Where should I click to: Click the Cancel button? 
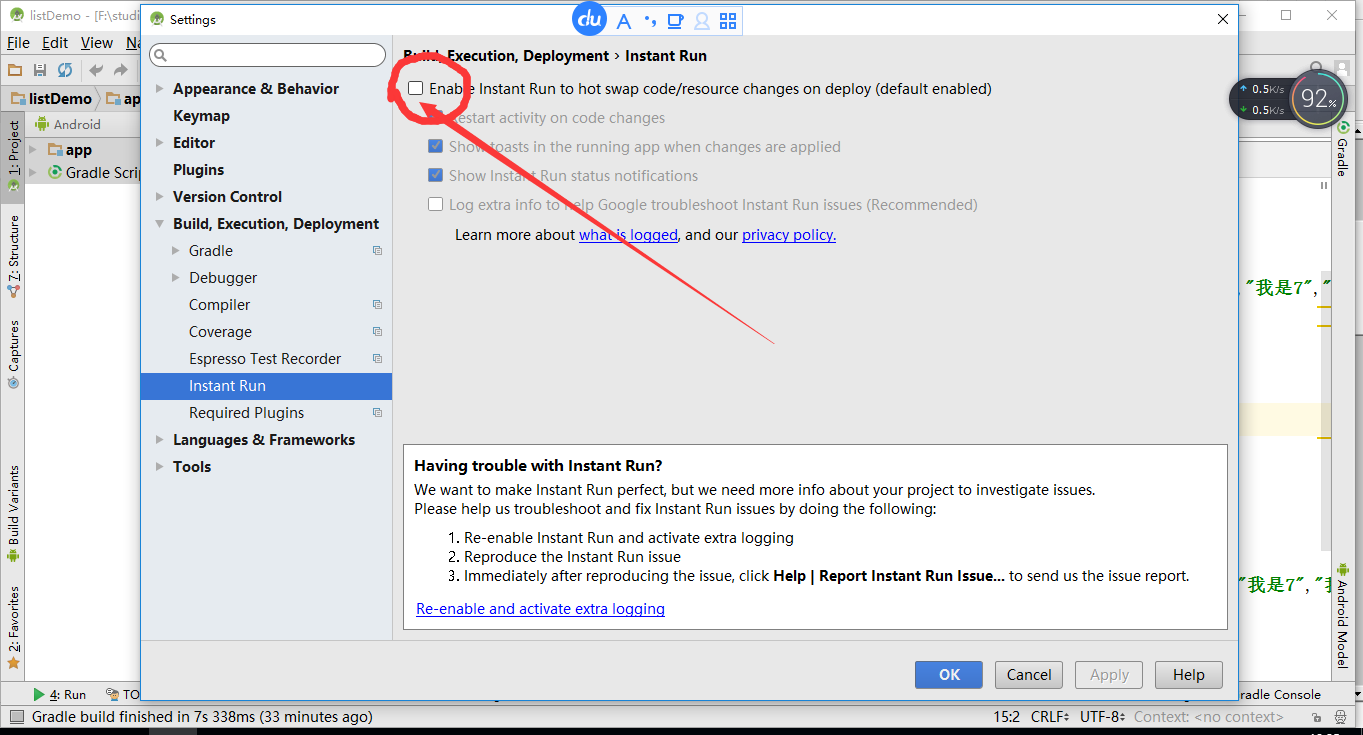click(1029, 675)
